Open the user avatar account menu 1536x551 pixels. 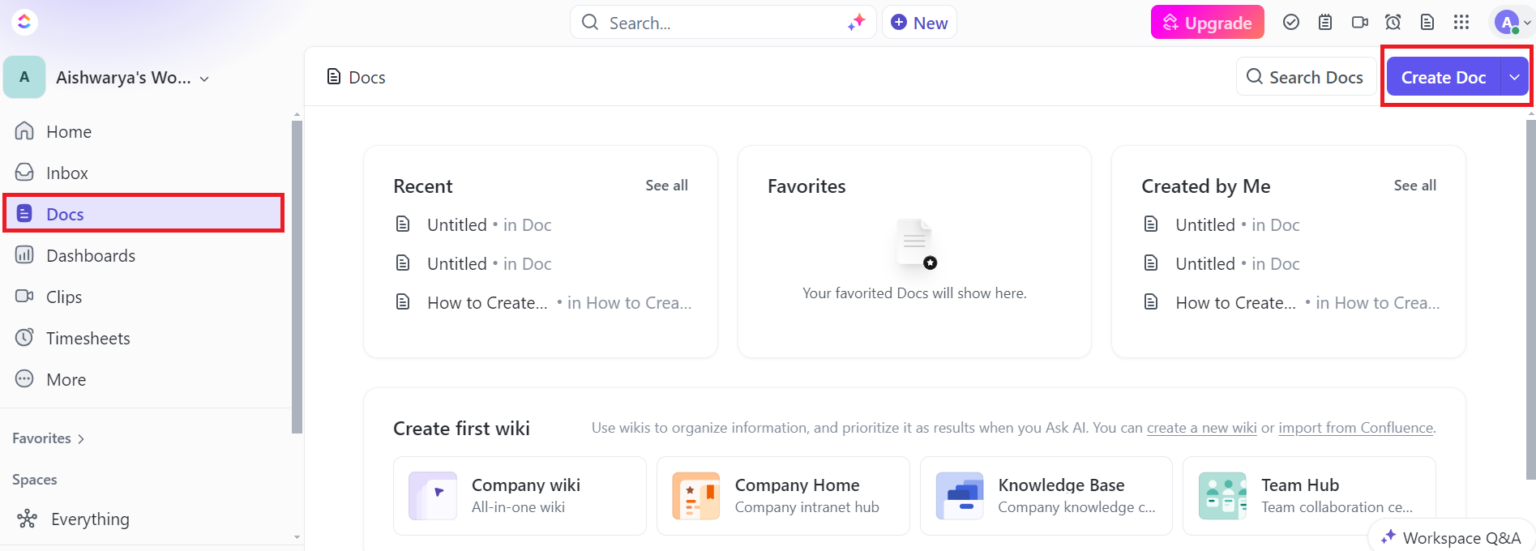(x=1507, y=22)
